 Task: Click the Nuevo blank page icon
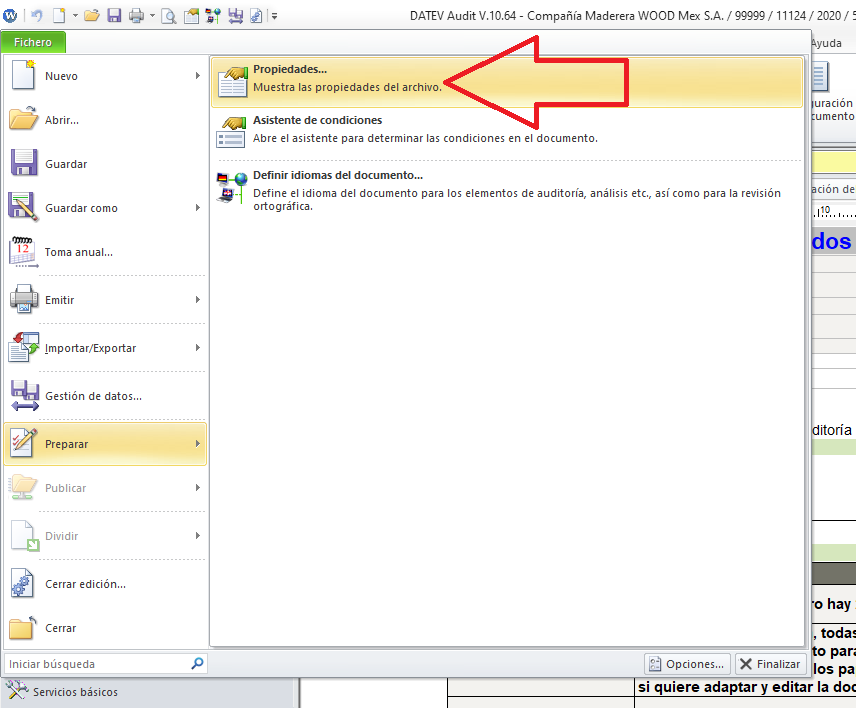tap(23, 74)
